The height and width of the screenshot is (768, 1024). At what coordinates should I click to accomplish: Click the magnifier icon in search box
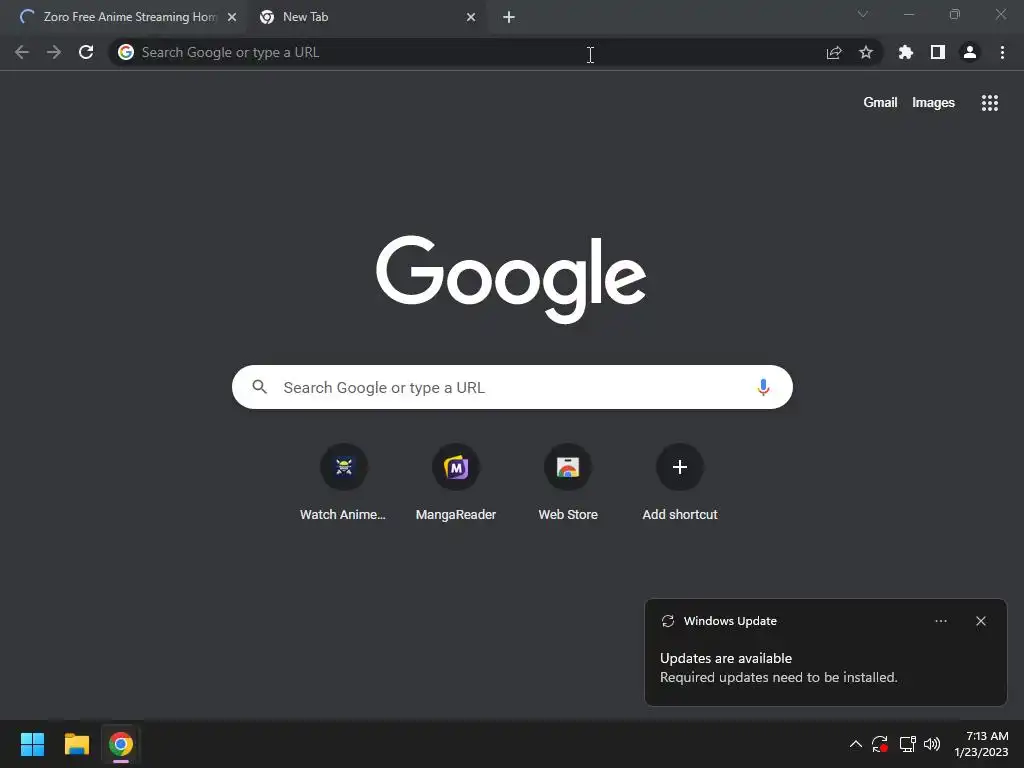pyautogui.click(x=259, y=387)
